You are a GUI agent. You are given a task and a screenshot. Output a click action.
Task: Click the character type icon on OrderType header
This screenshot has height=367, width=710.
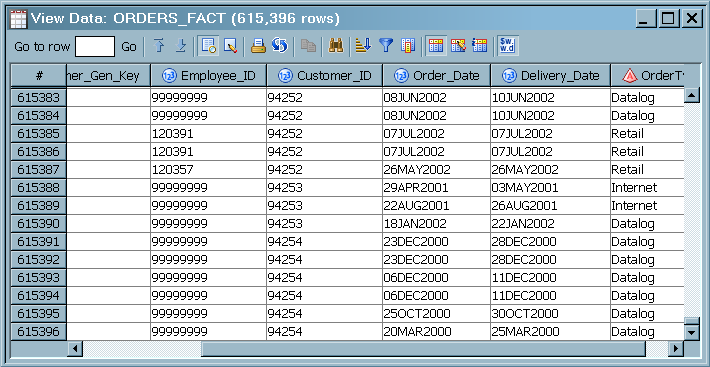630,76
